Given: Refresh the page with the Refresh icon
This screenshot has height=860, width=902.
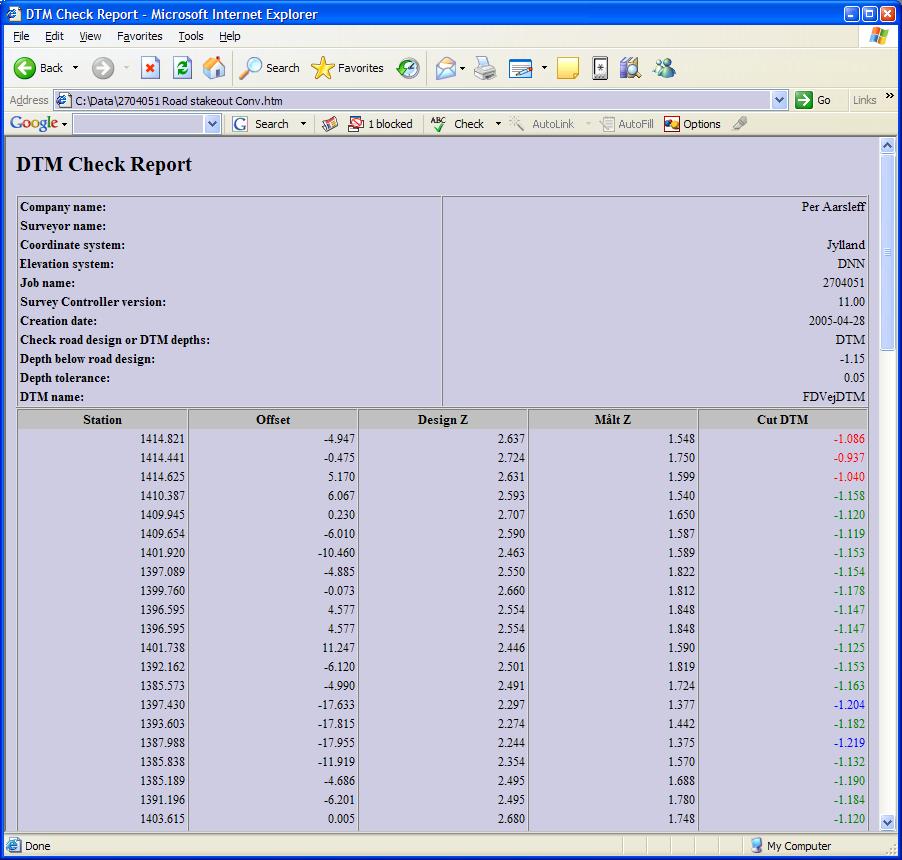Looking at the screenshot, I should point(182,68).
